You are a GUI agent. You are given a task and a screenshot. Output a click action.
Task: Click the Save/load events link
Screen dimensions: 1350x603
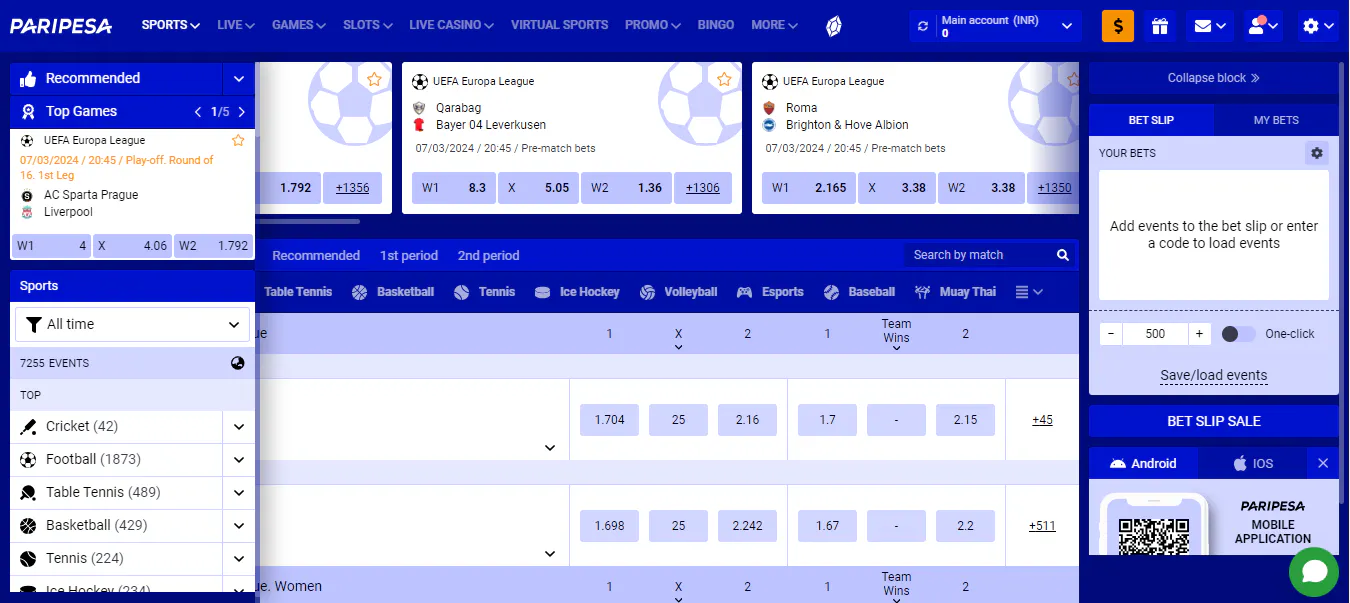1214,376
